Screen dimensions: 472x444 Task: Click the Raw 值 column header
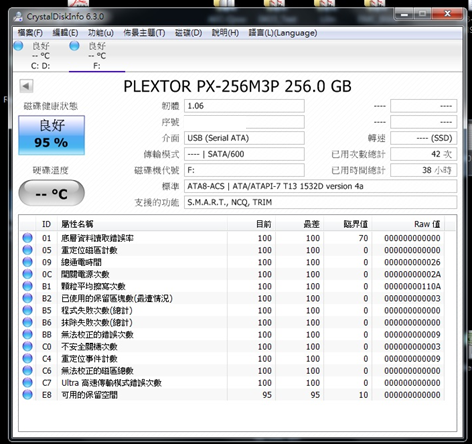(408, 224)
